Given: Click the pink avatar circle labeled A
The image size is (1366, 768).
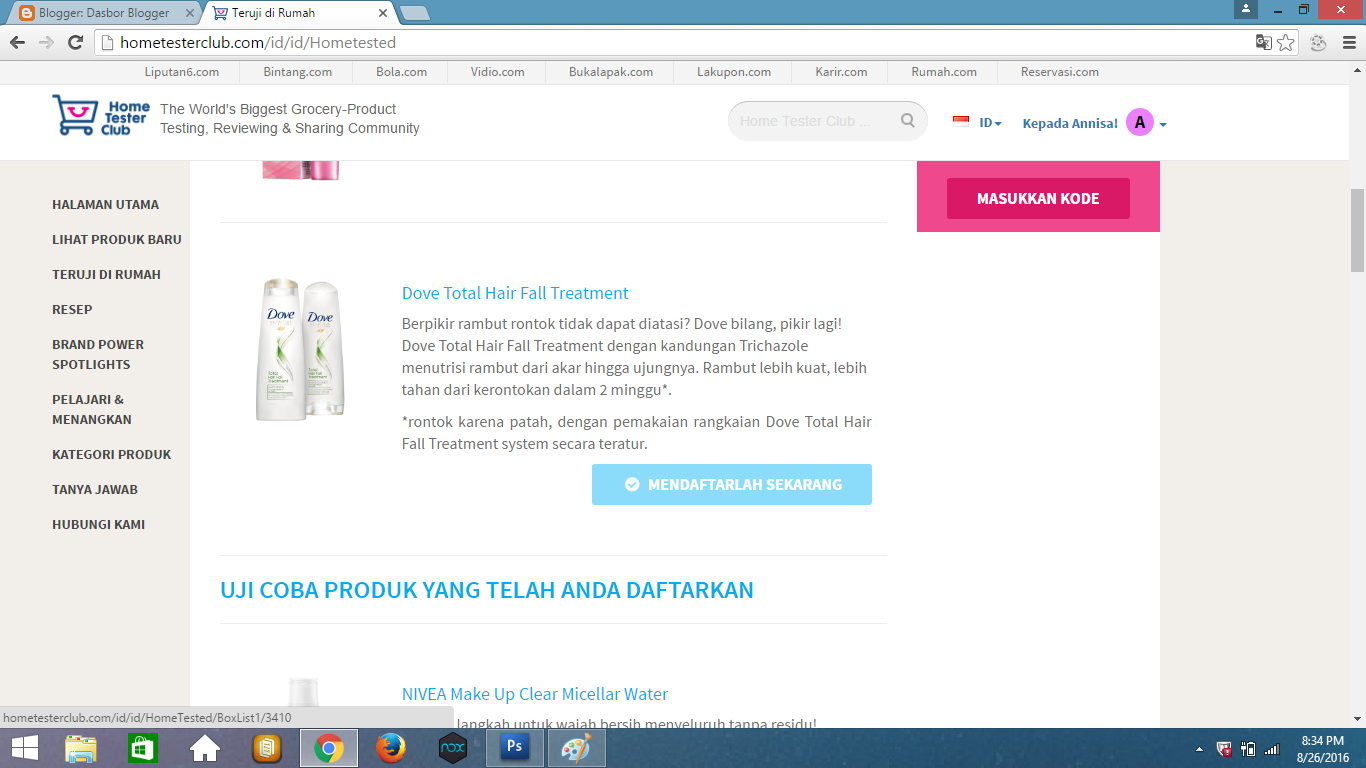Looking at the screenshot, I should 1139,122.
